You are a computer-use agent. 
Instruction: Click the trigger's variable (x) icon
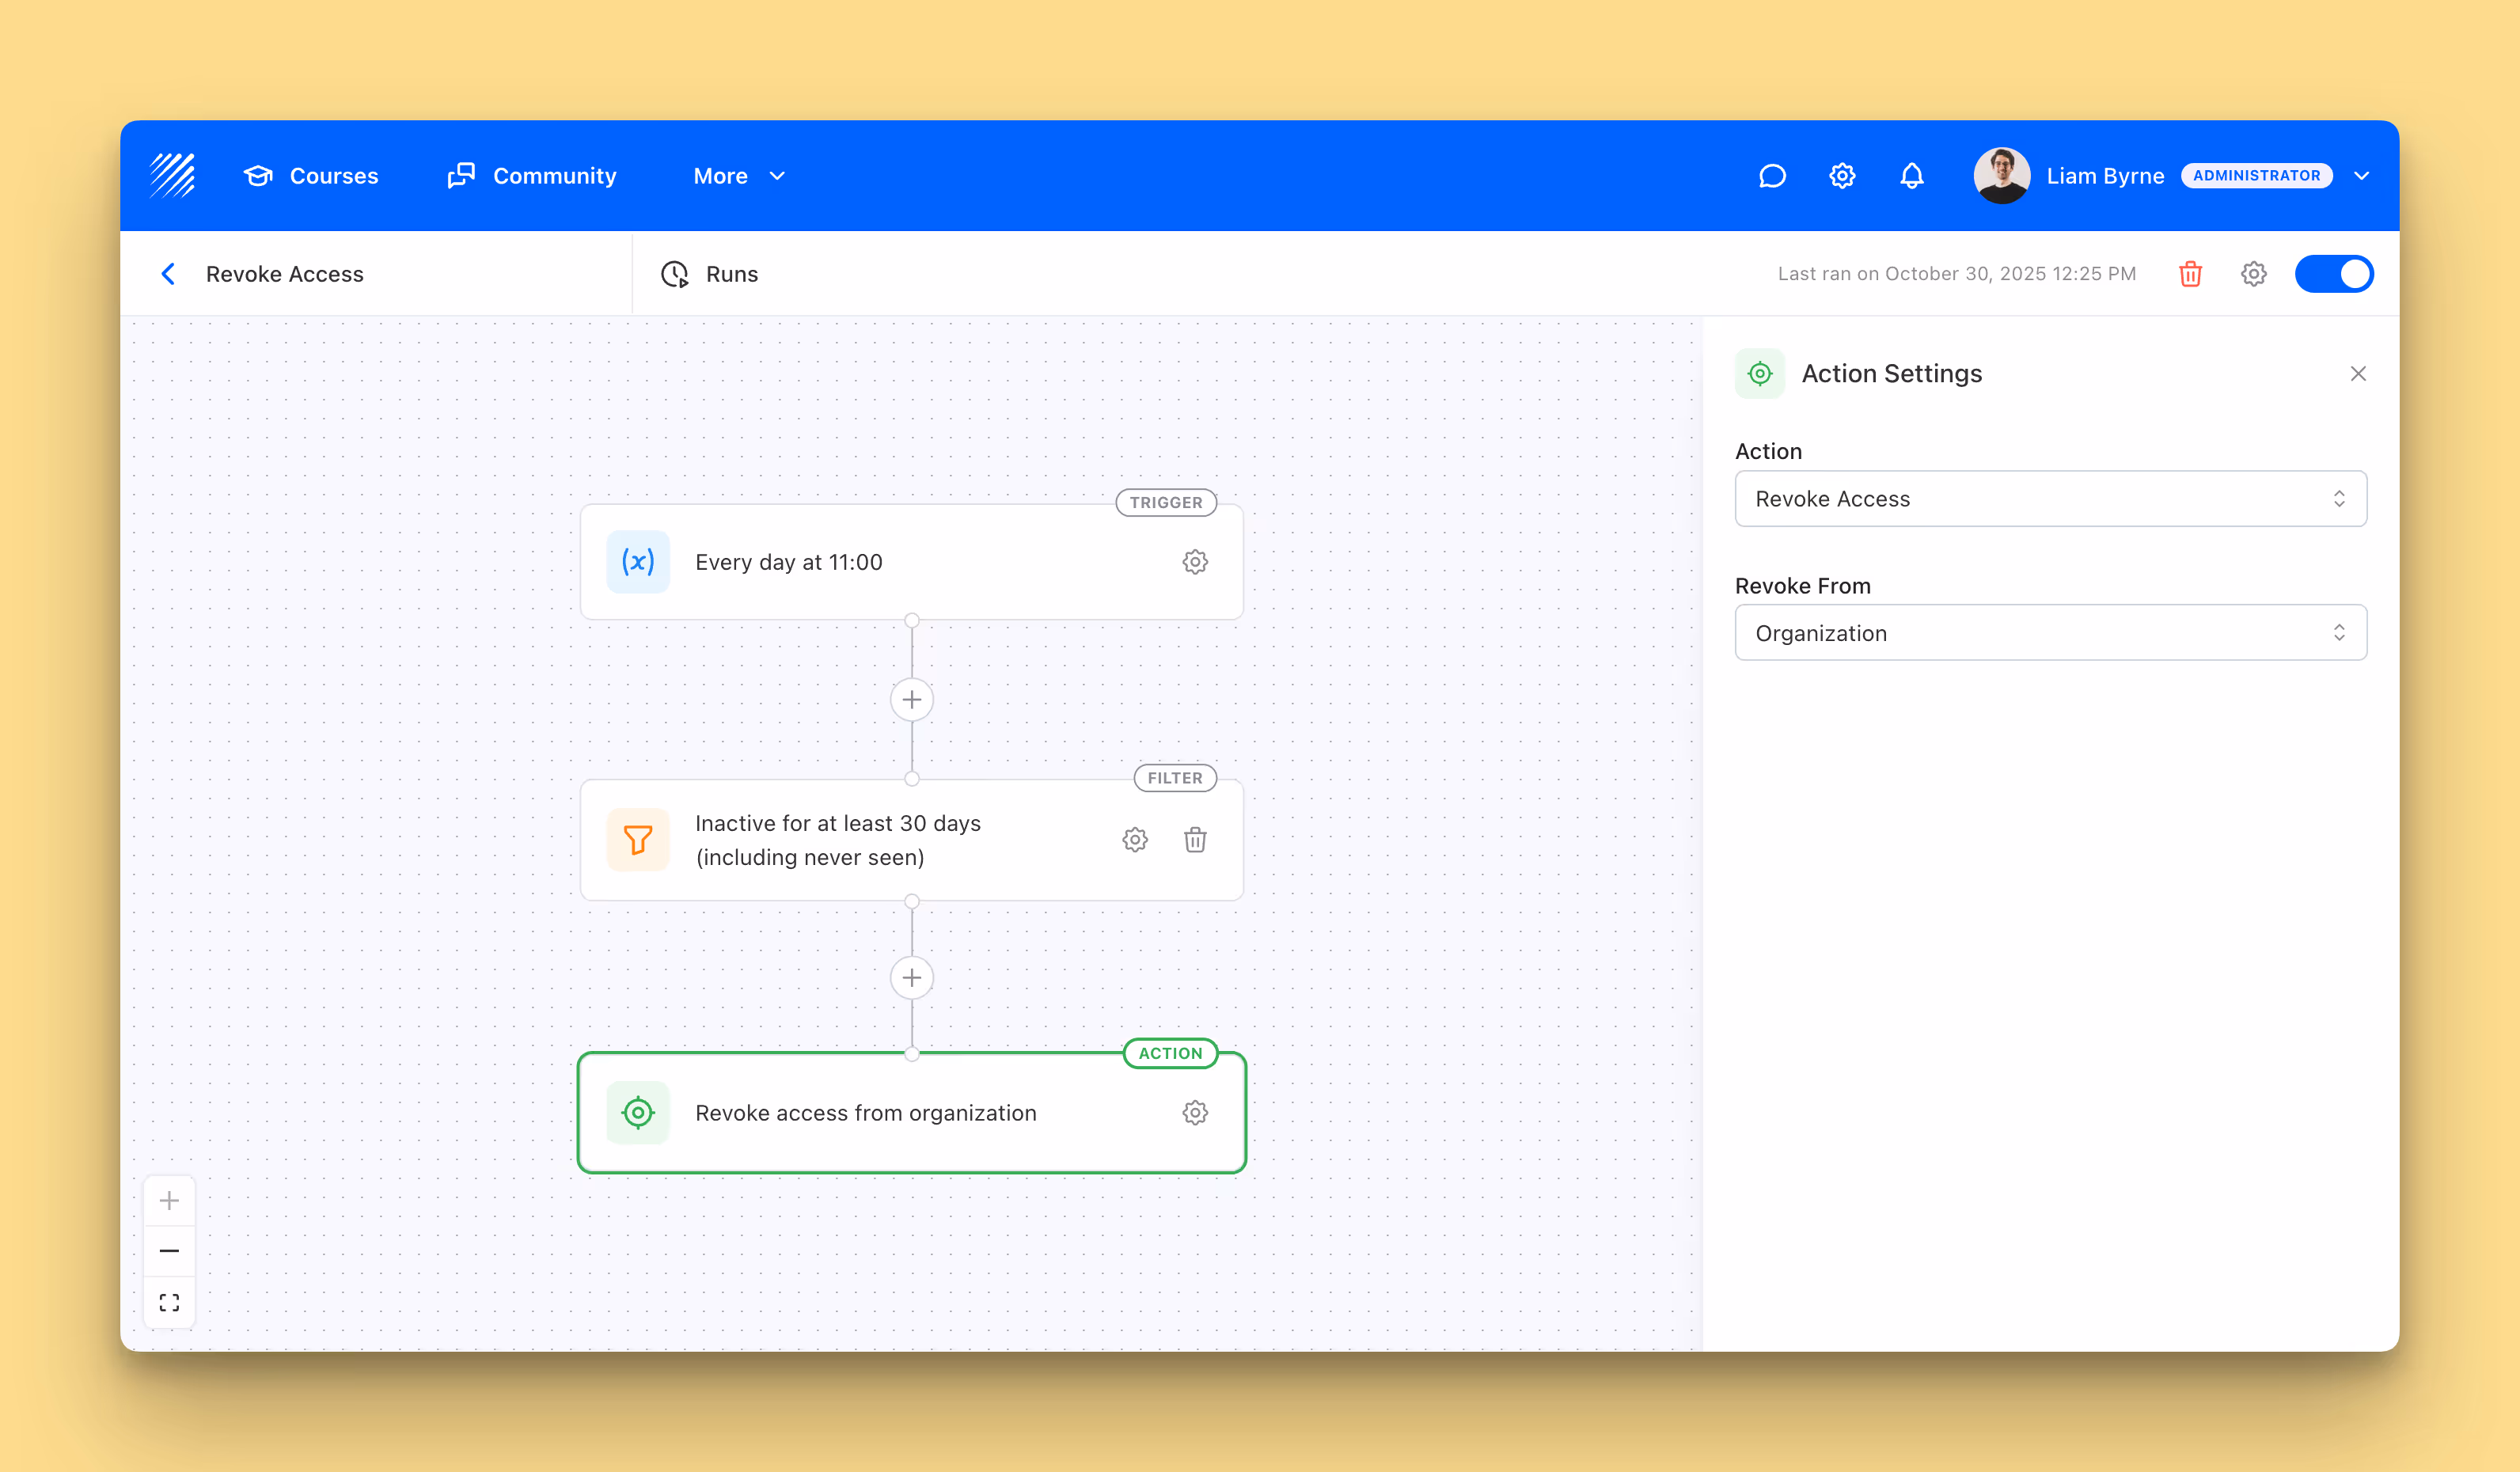638,562
